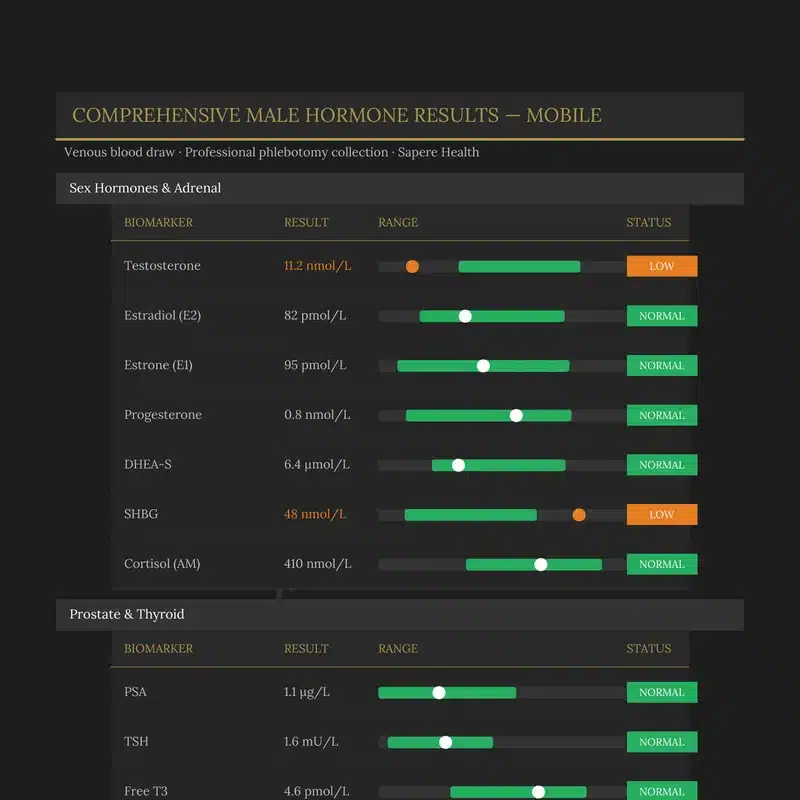The width and height of the screenshot is (800, 800).
Task: Click the white Estradiol (E2) range marker
Action: click(465, 316)
